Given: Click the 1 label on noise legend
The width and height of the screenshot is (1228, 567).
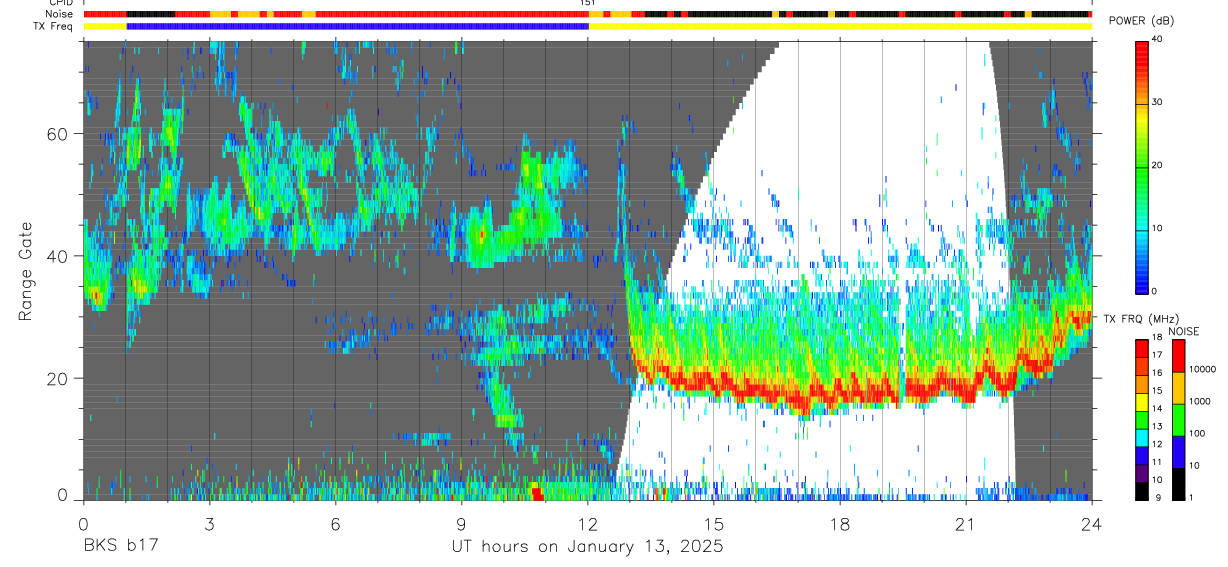Looking at the screenshot, I should click(1190, 497).
